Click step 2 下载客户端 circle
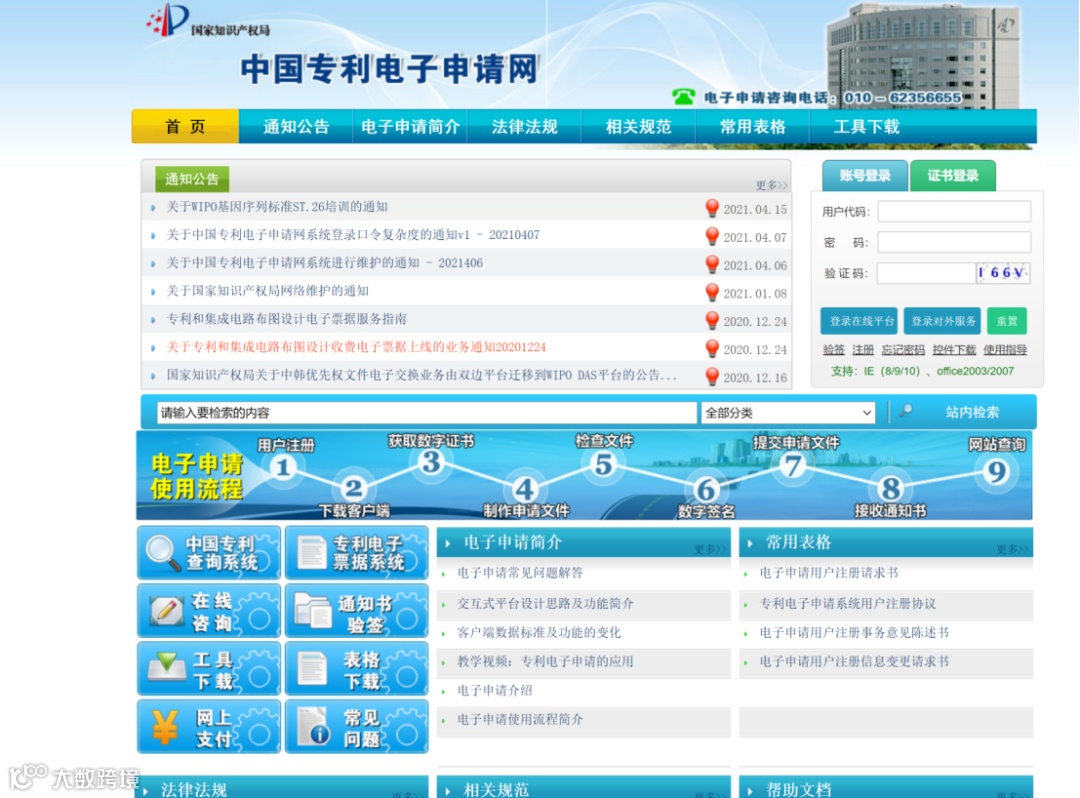 (353, 488)
